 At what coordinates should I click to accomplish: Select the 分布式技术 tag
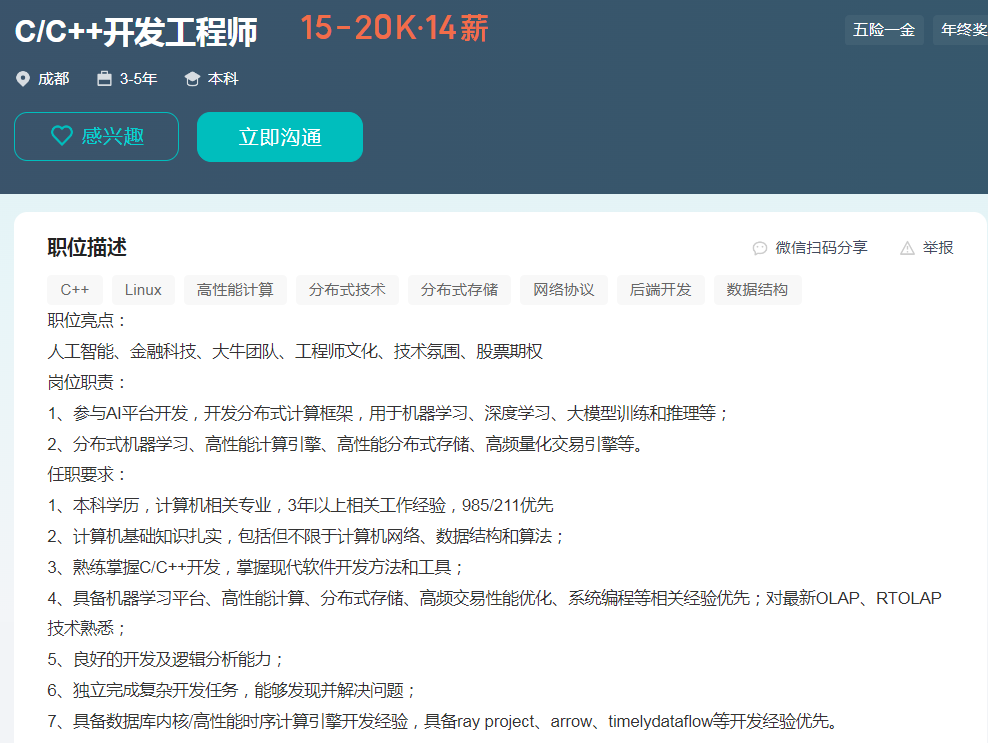tap(347, 290)
